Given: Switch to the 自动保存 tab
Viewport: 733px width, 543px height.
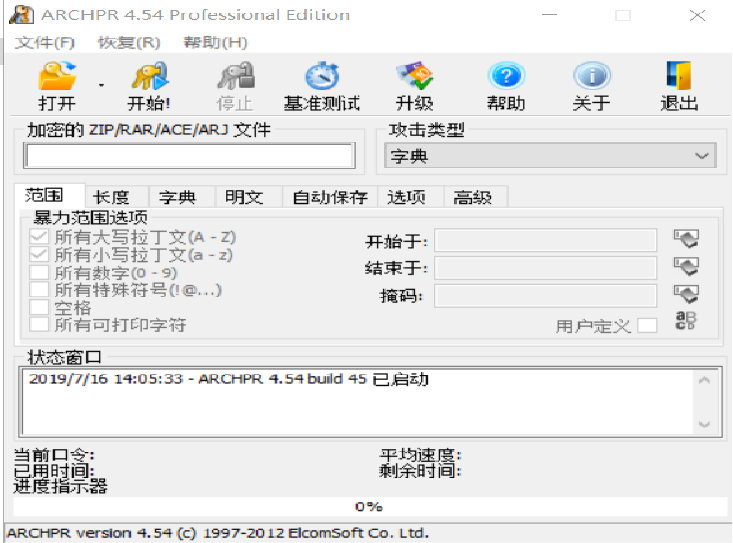Looking at the screenshot, I should tap(330, 197).
